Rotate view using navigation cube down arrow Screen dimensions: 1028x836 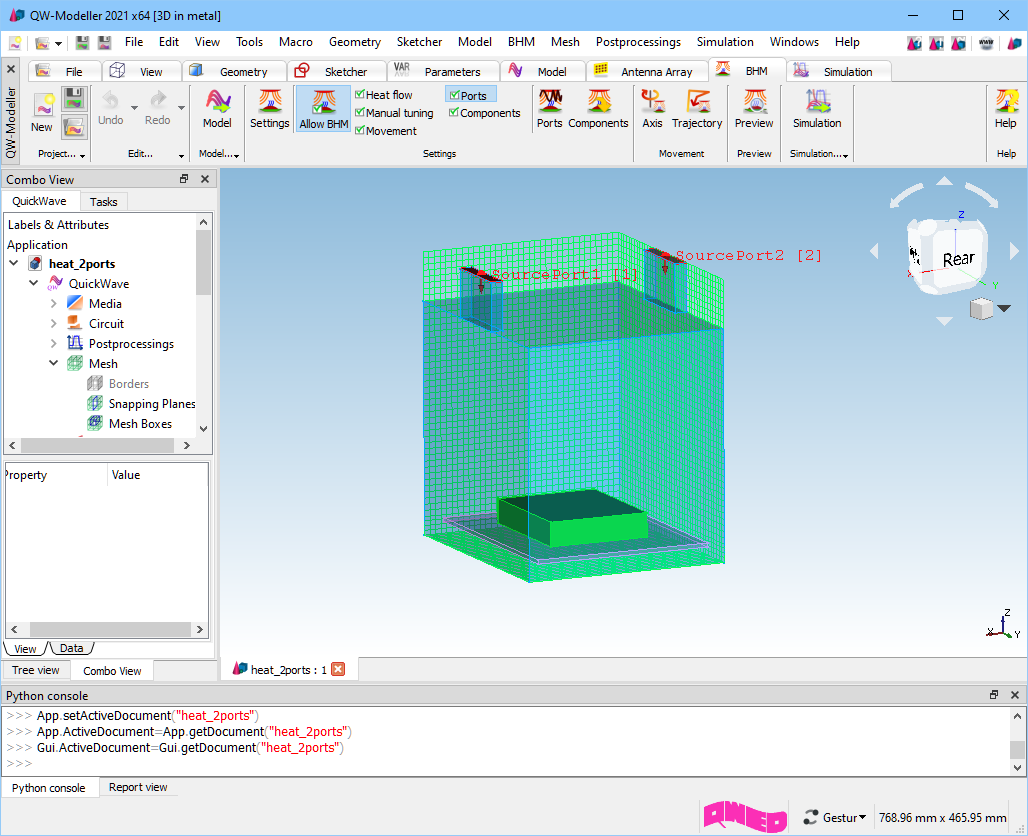tap(944, 321)
